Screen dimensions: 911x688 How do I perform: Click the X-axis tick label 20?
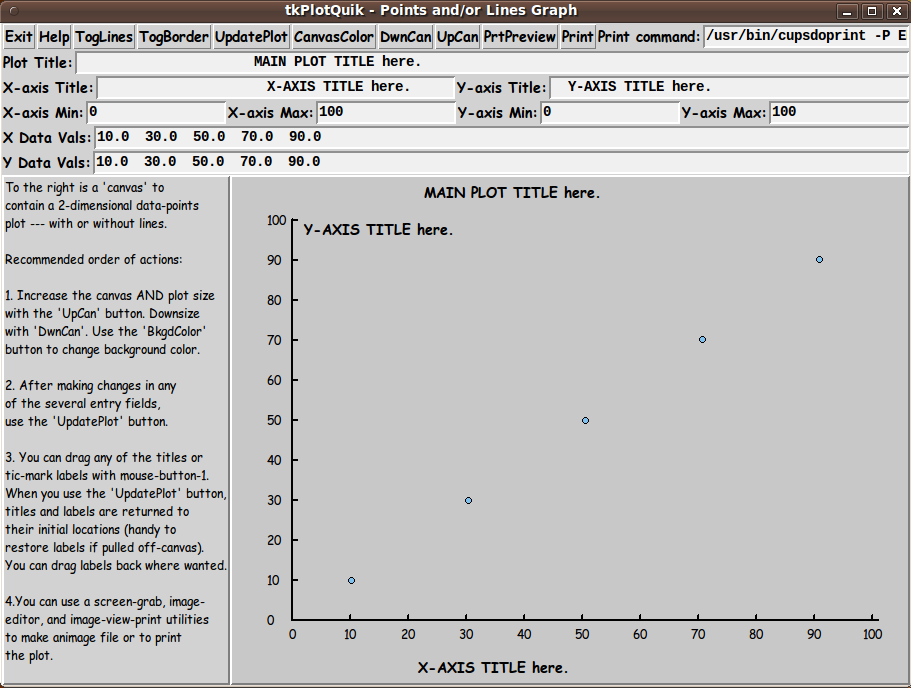[x=408, y=635]
